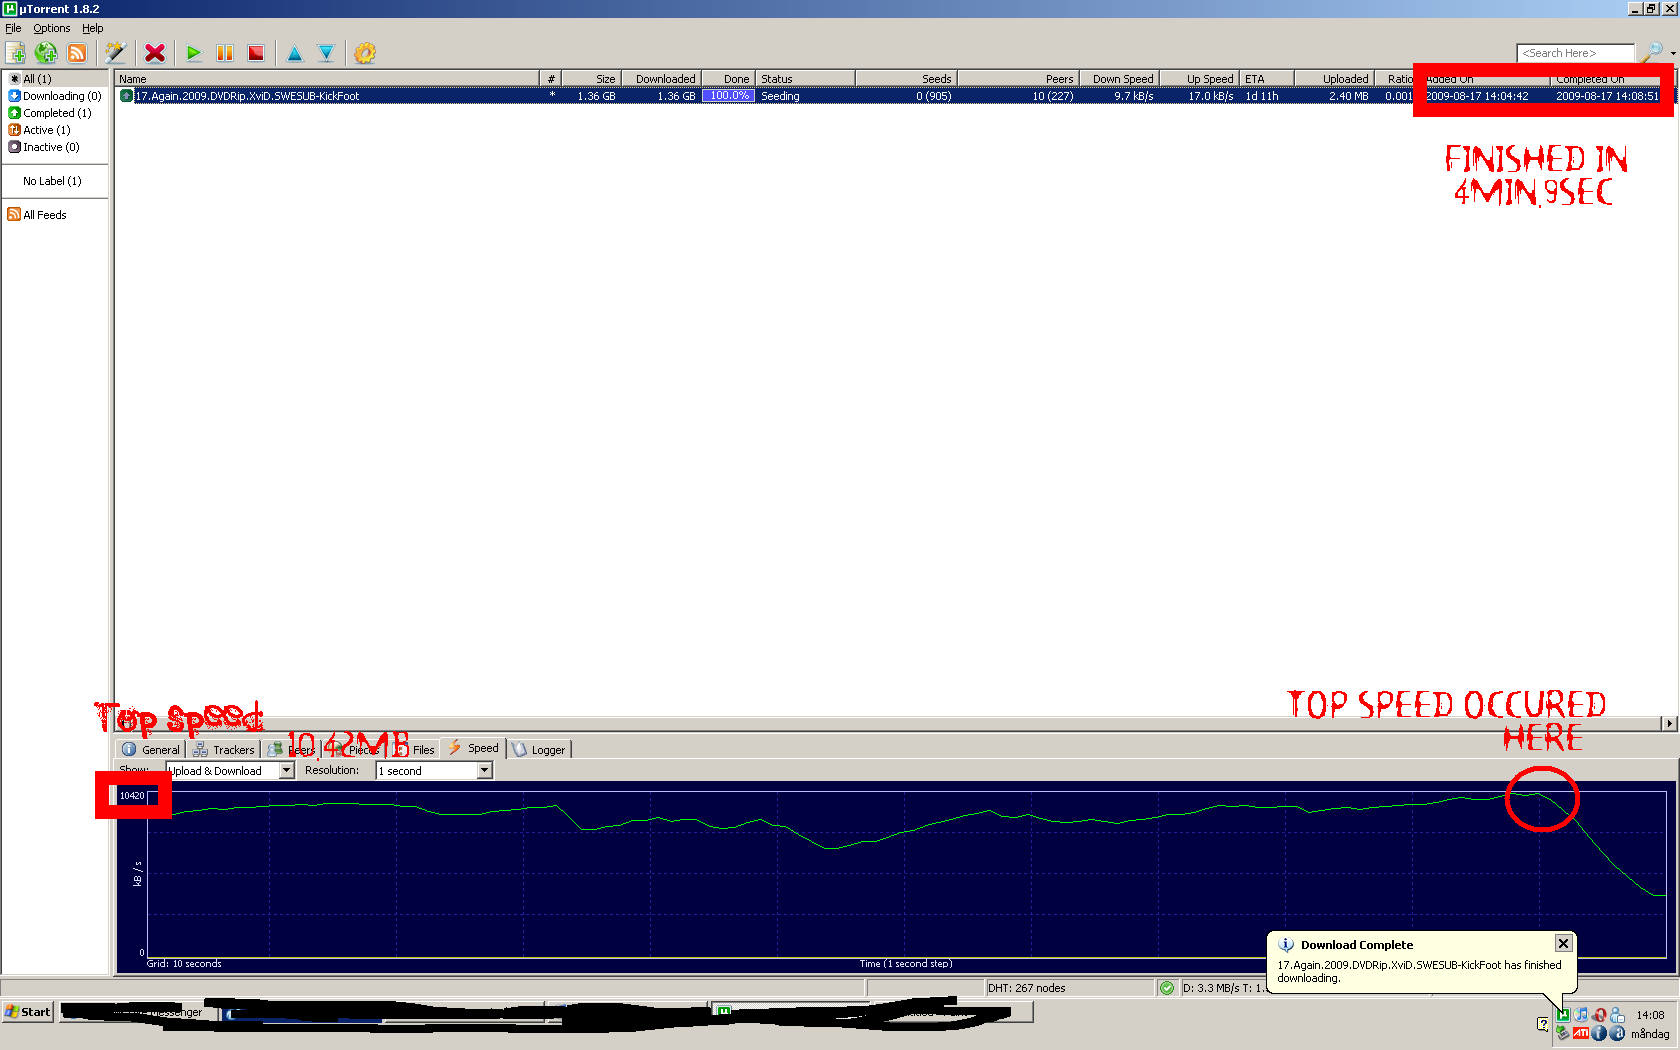Screen dimensions: 1680x1050
Task: Click the DHT: 267 nodes status text
Action: [x=1027, y=988]
